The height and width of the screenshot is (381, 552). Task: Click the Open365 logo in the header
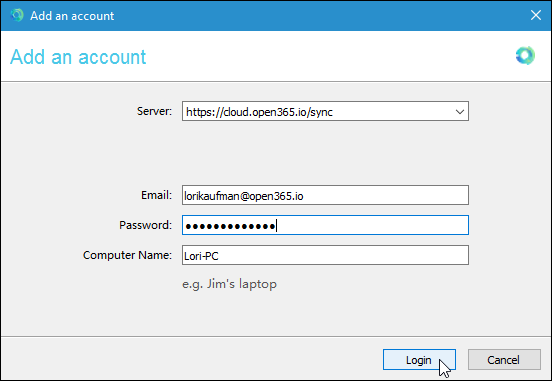[x=525, y=55]
